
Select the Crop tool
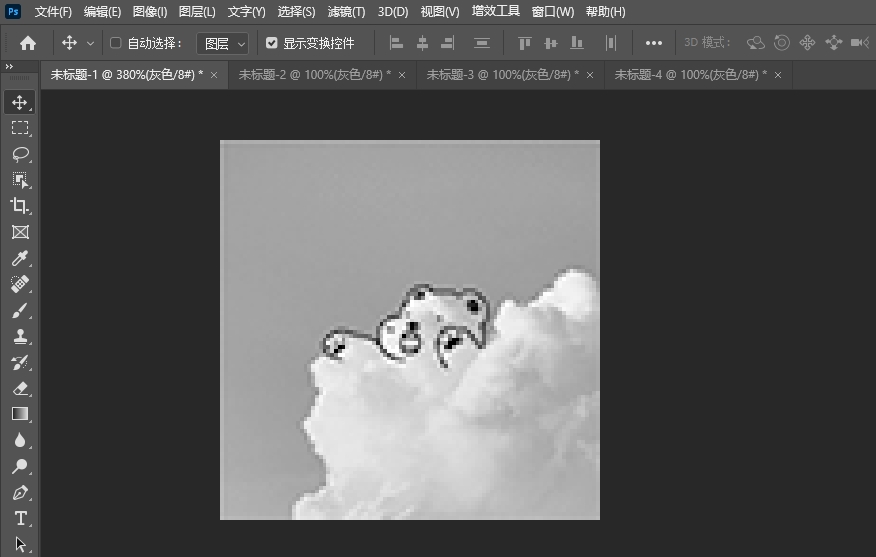[20, 206]
